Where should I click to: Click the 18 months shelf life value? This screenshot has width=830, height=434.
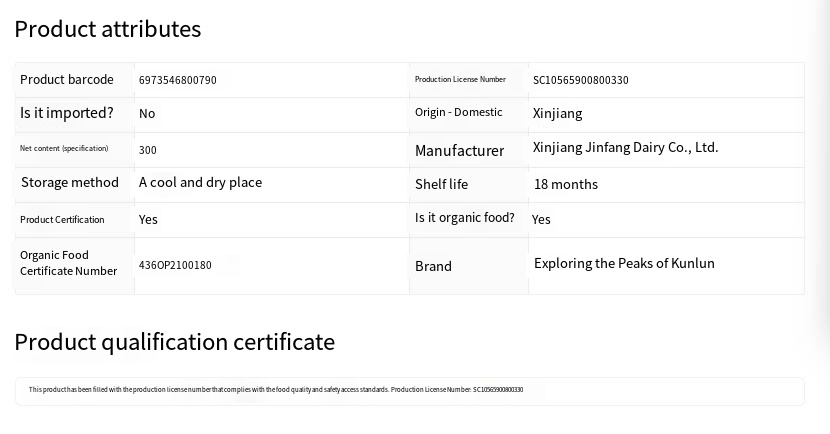point(566,184)
